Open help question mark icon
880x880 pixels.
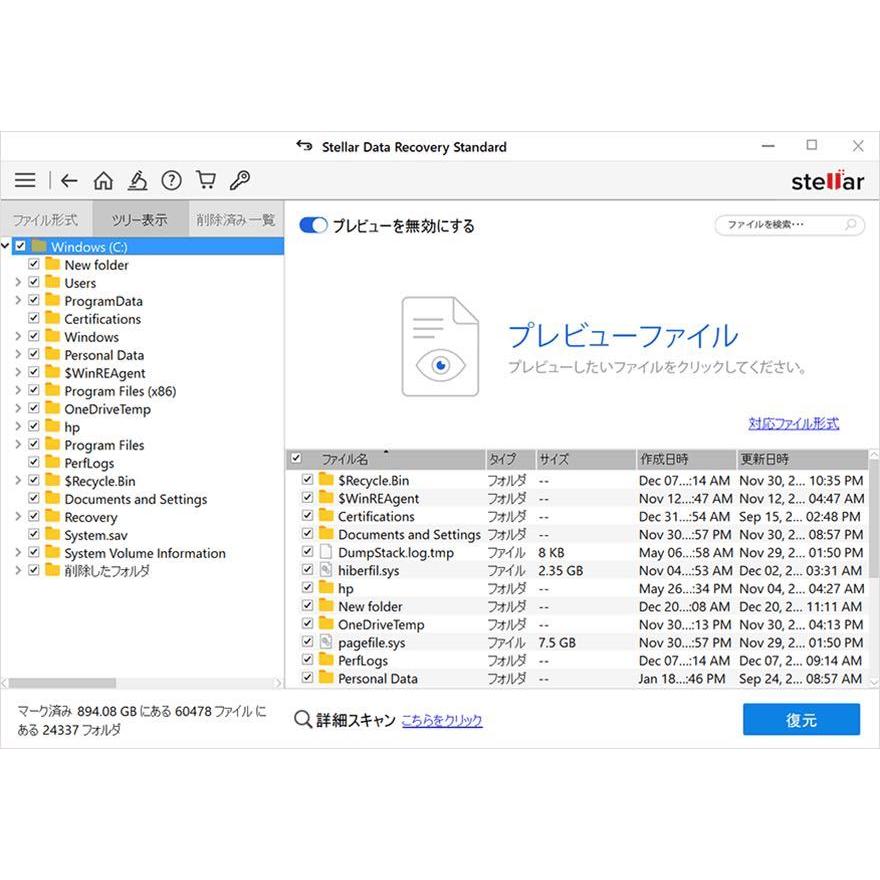pos(171,181)
